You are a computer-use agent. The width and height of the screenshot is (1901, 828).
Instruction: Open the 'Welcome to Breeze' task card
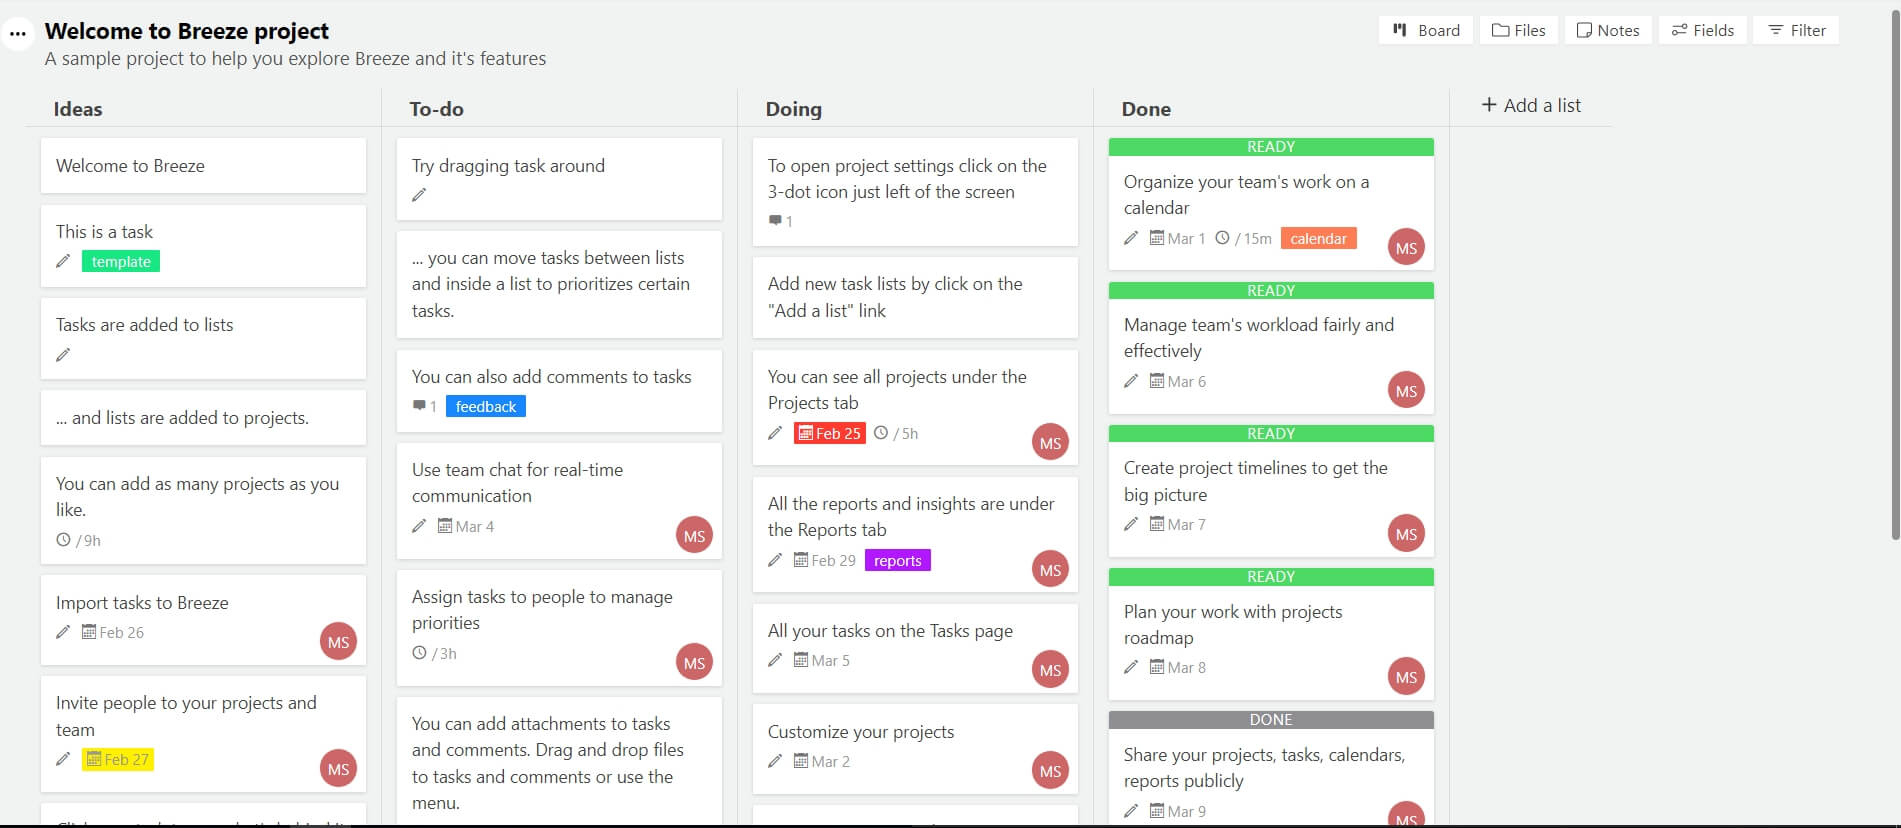point(203,166)
